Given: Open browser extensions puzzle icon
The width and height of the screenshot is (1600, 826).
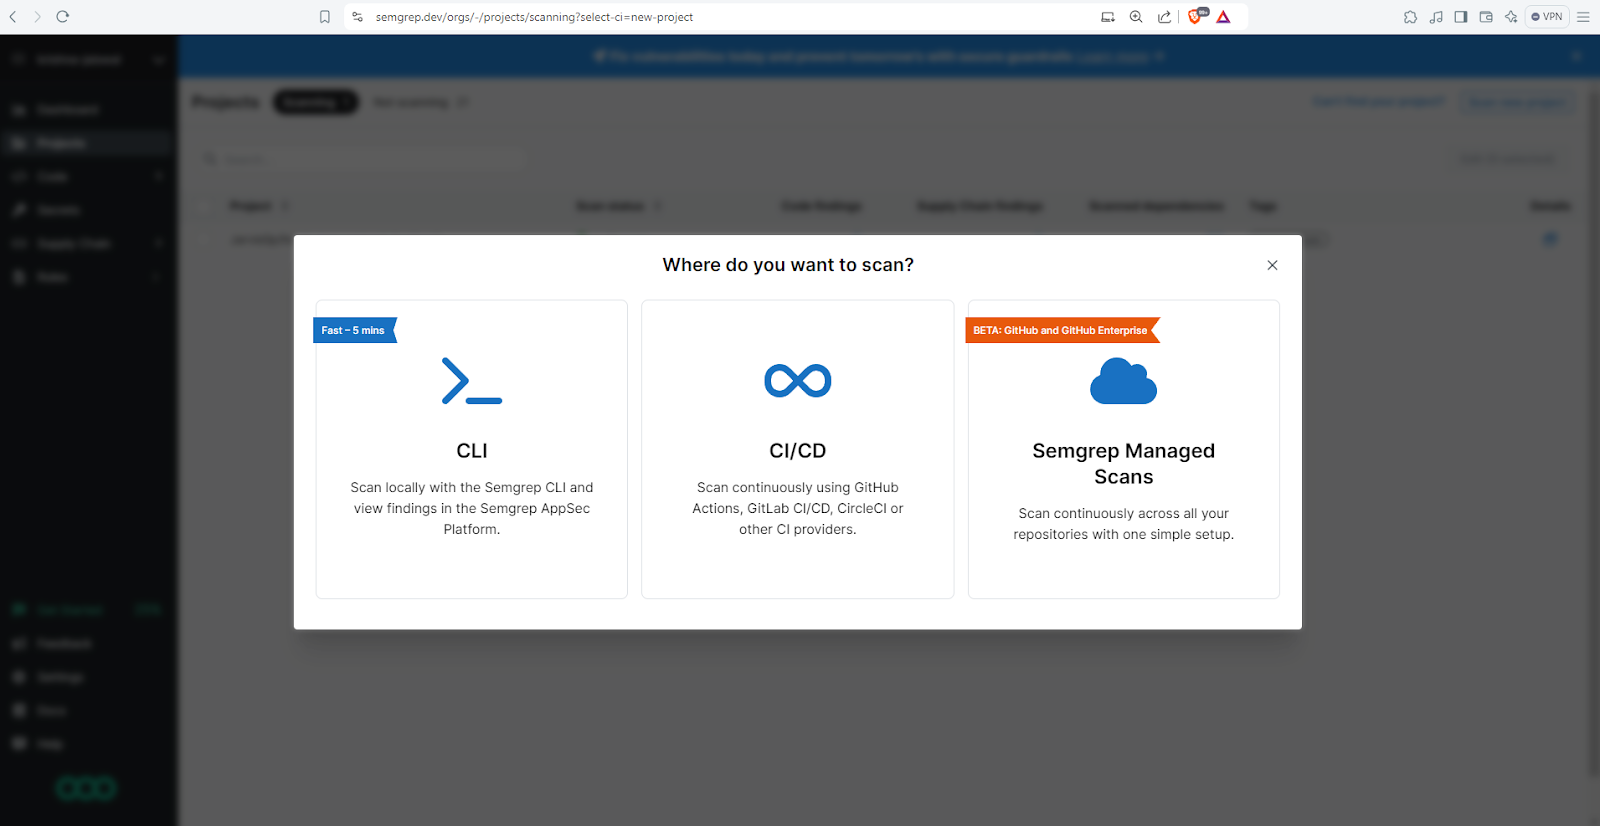Looking at the screenshot, I should pyautogui.click(x=1410, y=17).
